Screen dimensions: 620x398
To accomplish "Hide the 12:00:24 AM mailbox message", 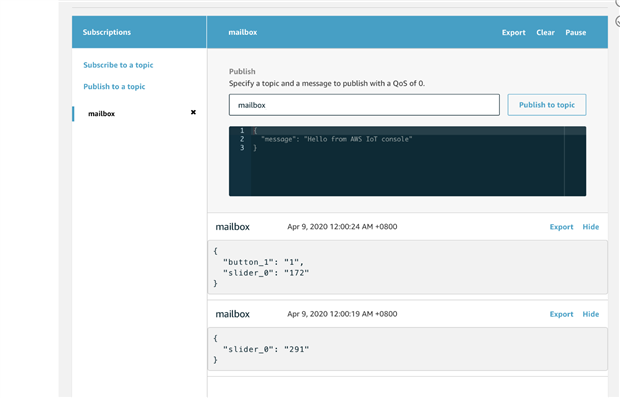I will point(590,227).
